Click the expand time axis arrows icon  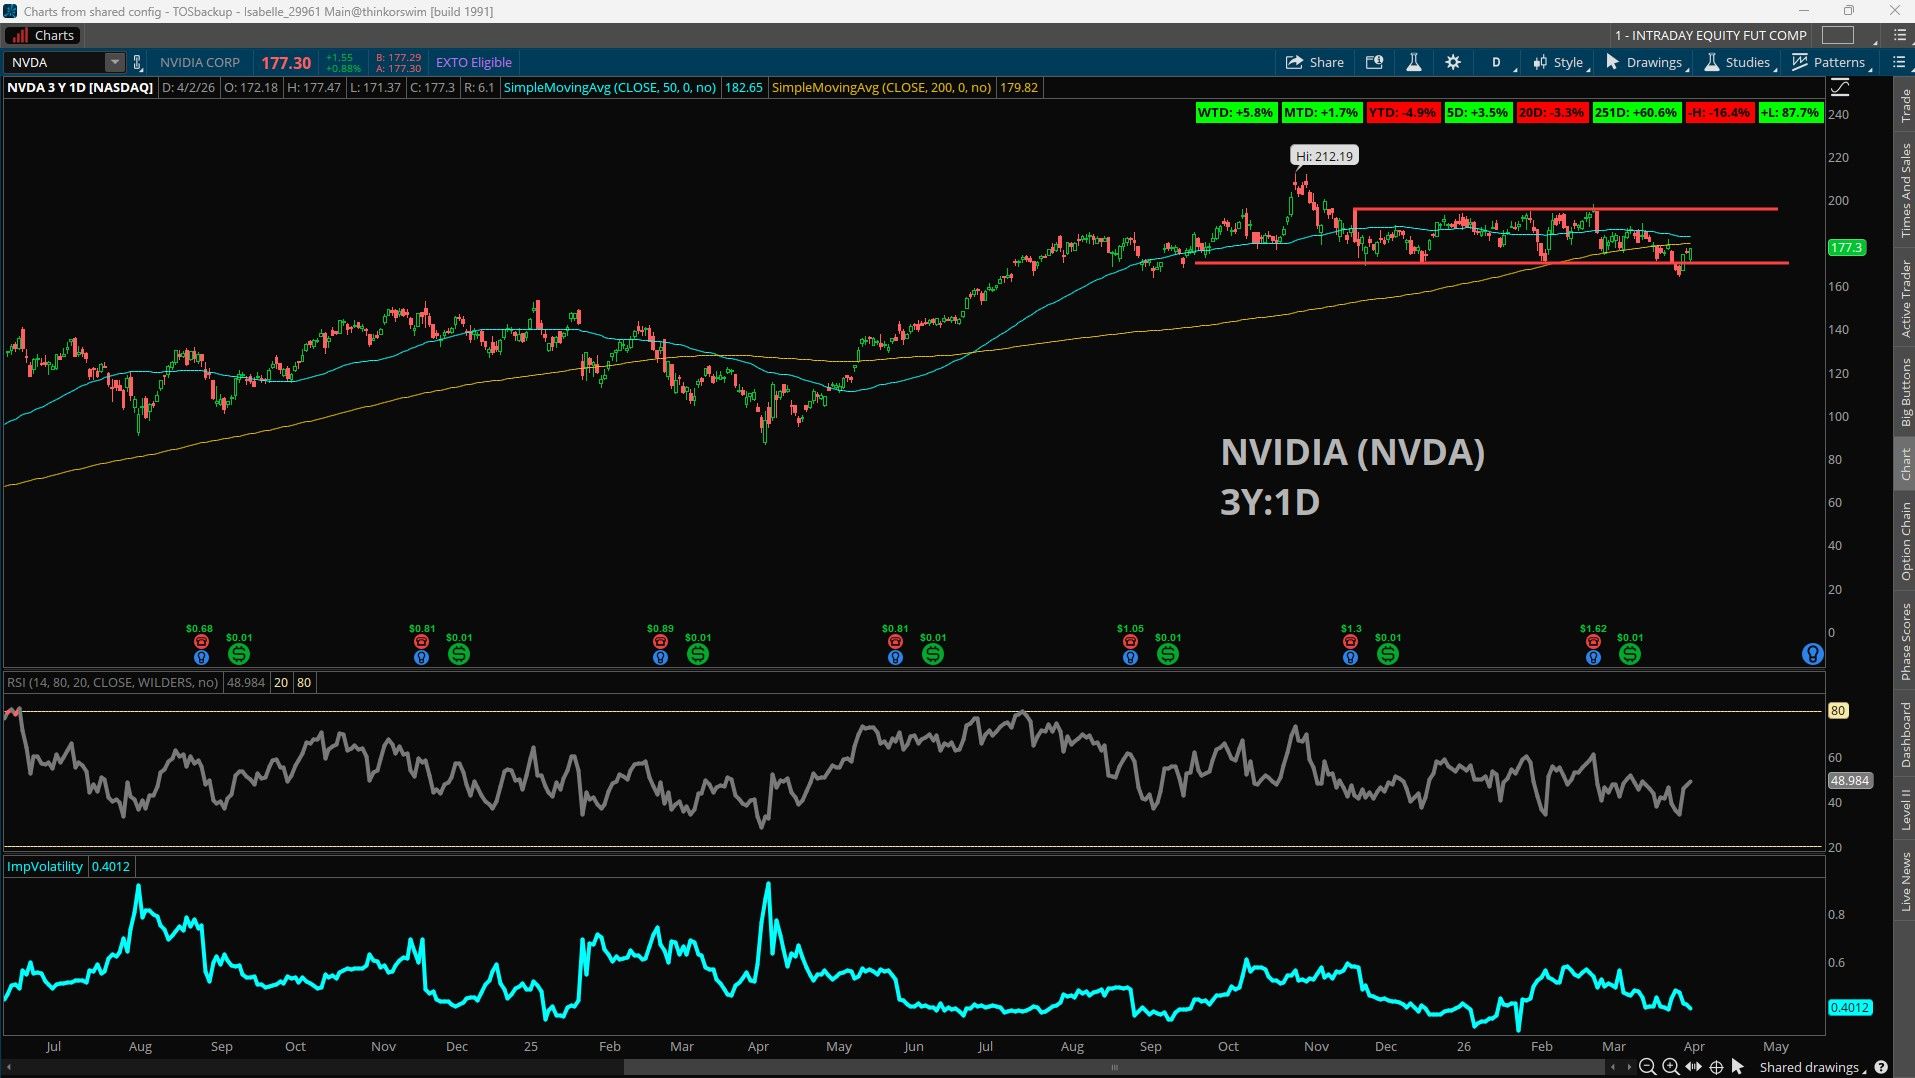pyautogui.click(x=1693, y=1067)
